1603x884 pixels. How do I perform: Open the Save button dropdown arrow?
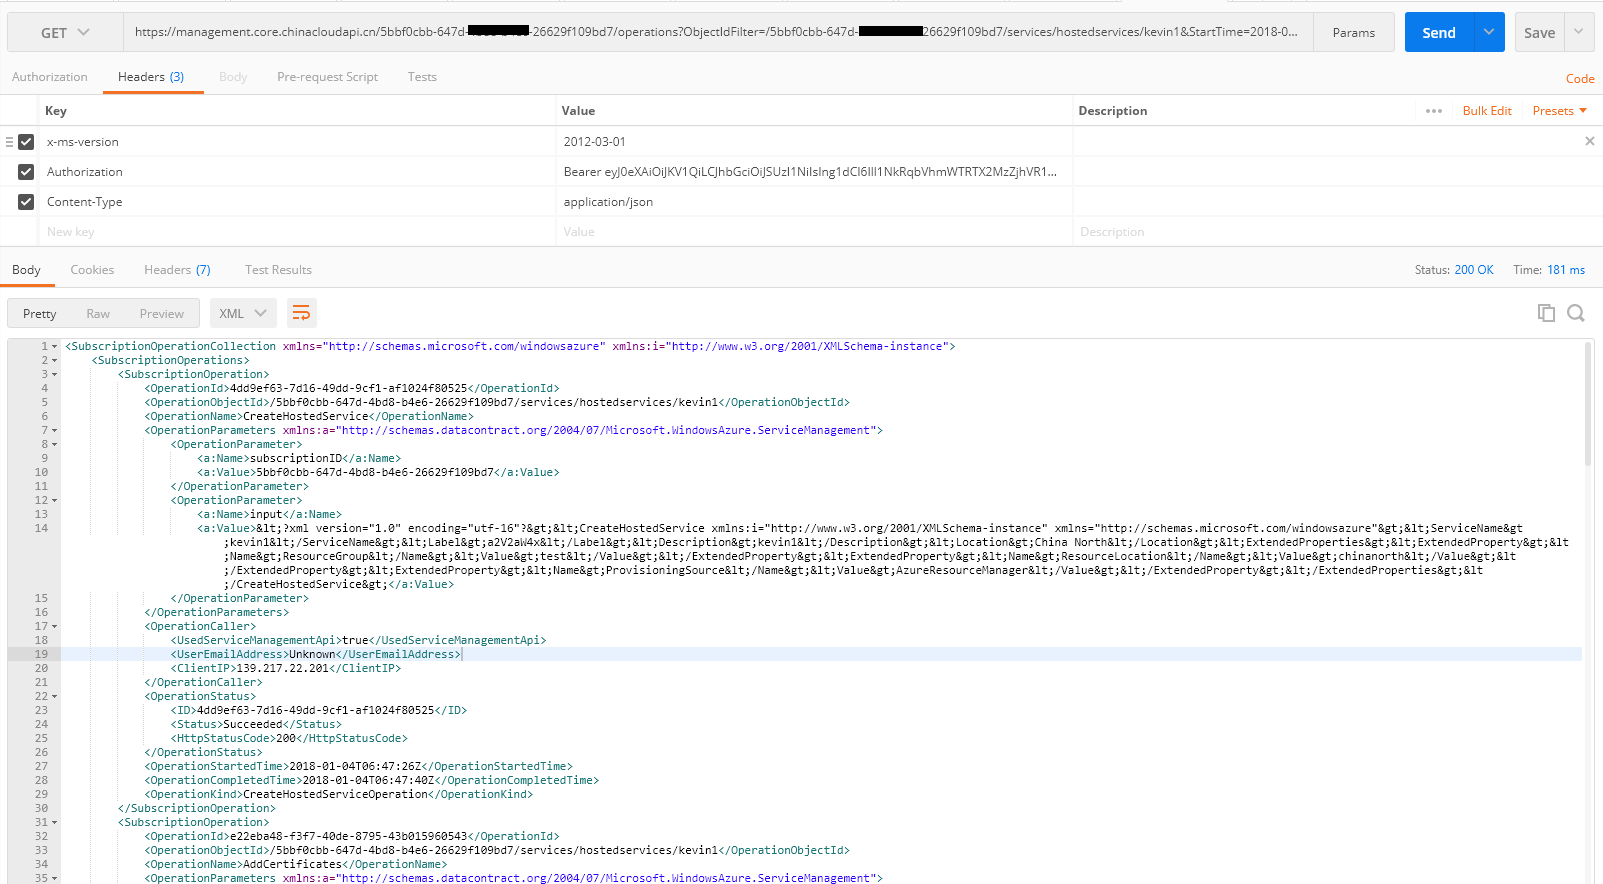[1579, 32]
